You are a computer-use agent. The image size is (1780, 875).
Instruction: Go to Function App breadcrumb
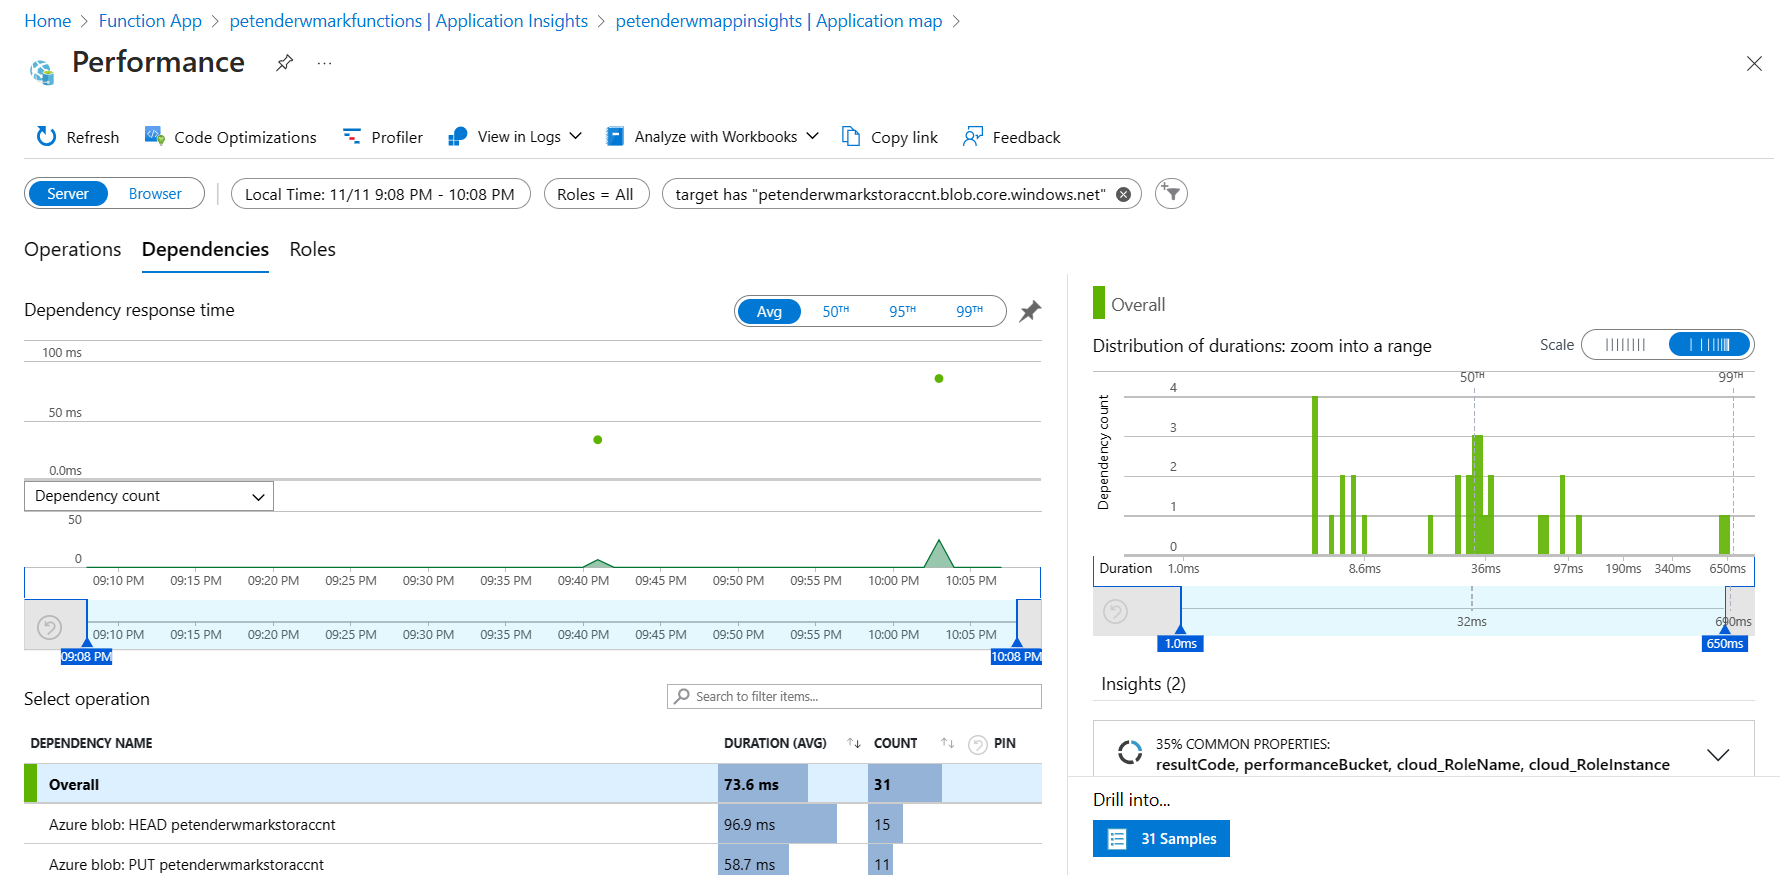[150, 21]
